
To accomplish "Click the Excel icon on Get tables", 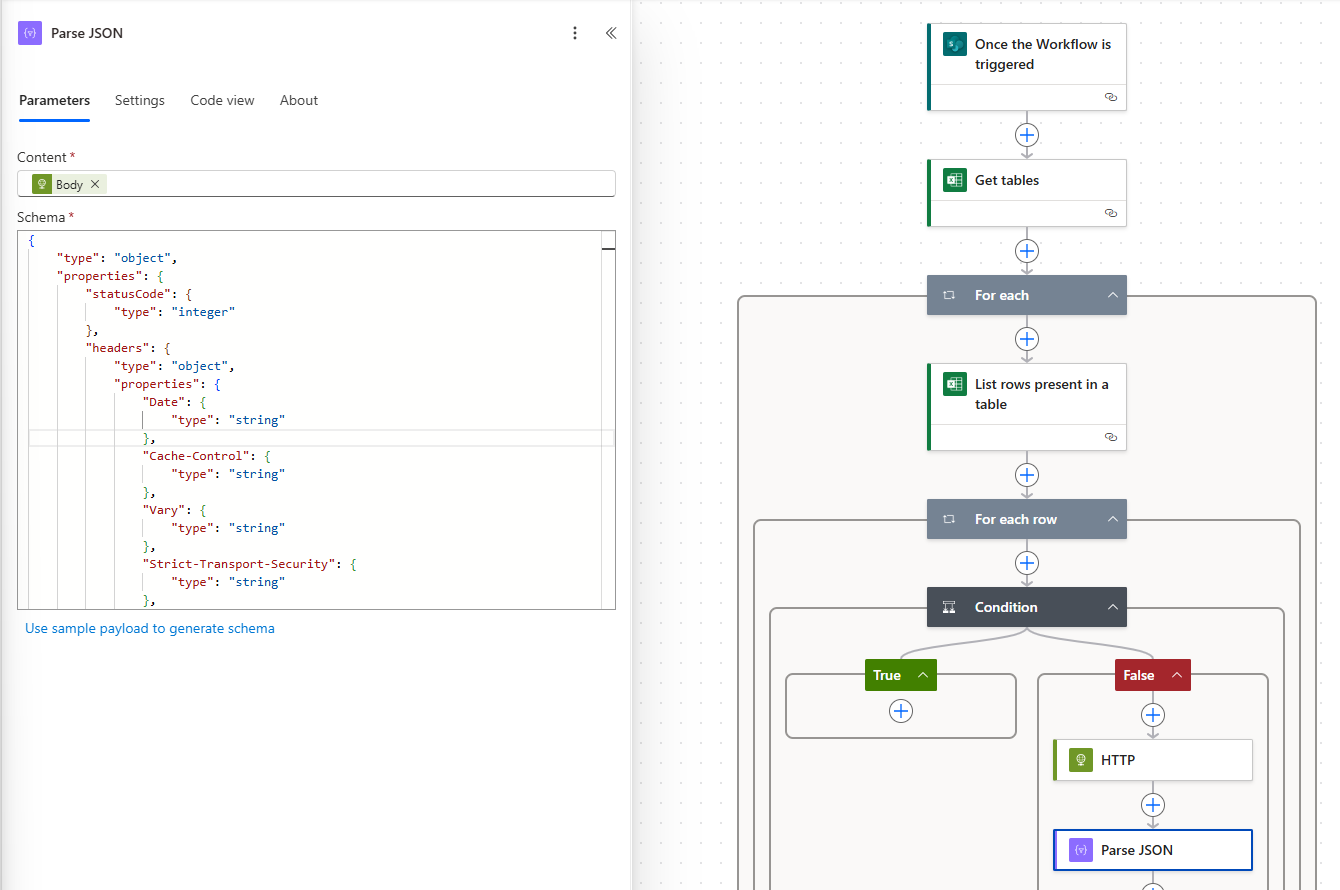I will 955,180.
